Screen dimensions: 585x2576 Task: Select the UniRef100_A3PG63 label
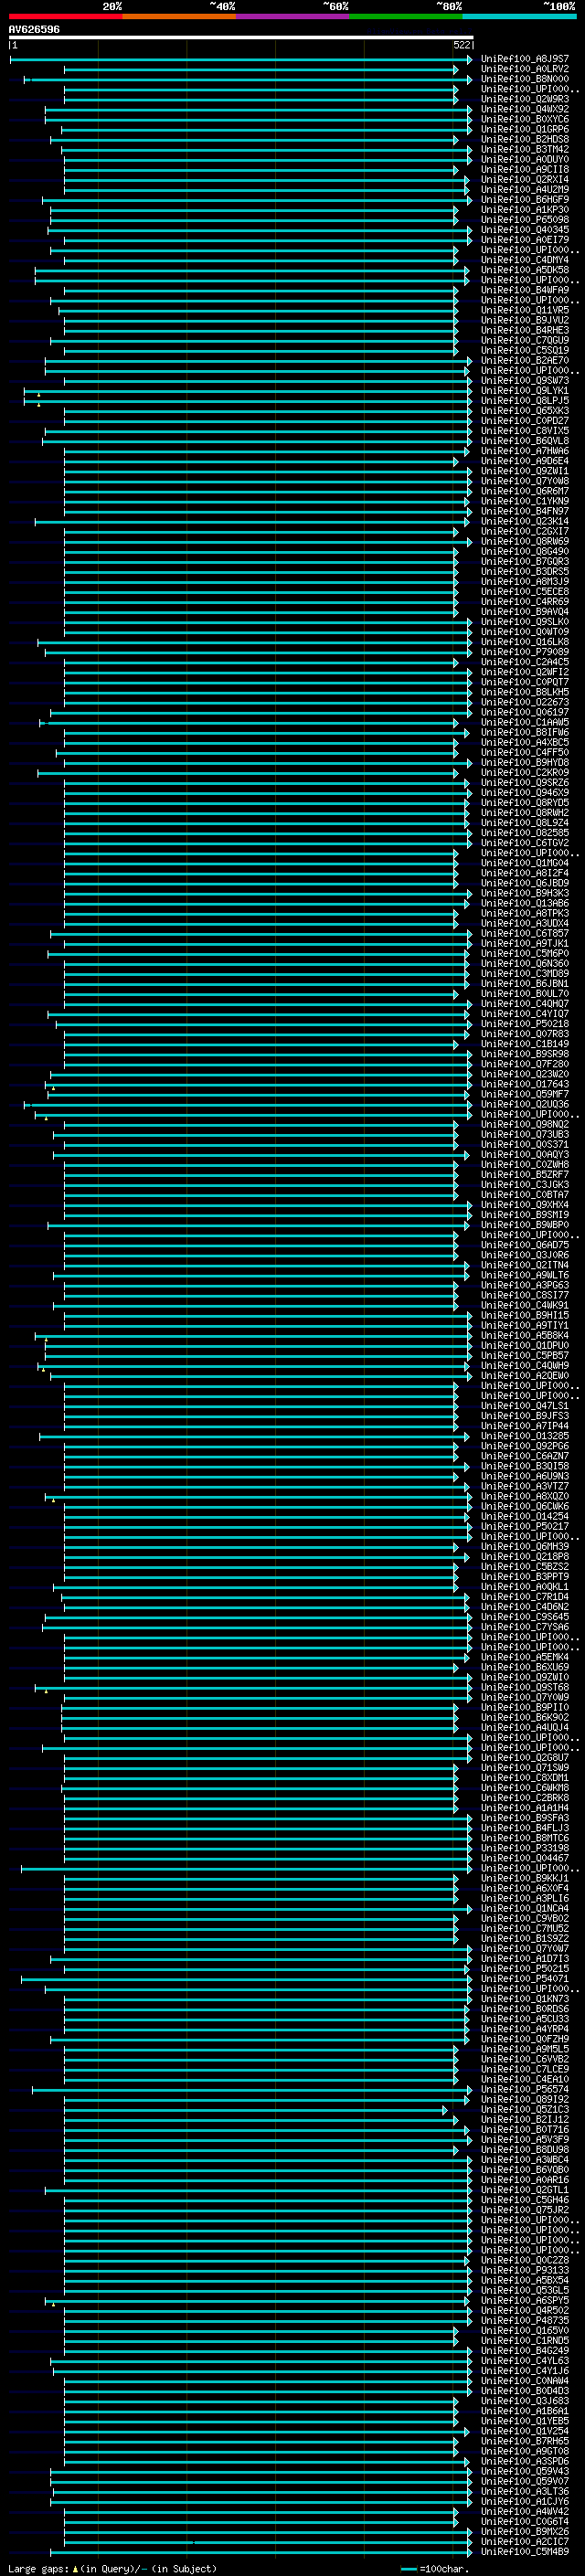[525, 1285]
